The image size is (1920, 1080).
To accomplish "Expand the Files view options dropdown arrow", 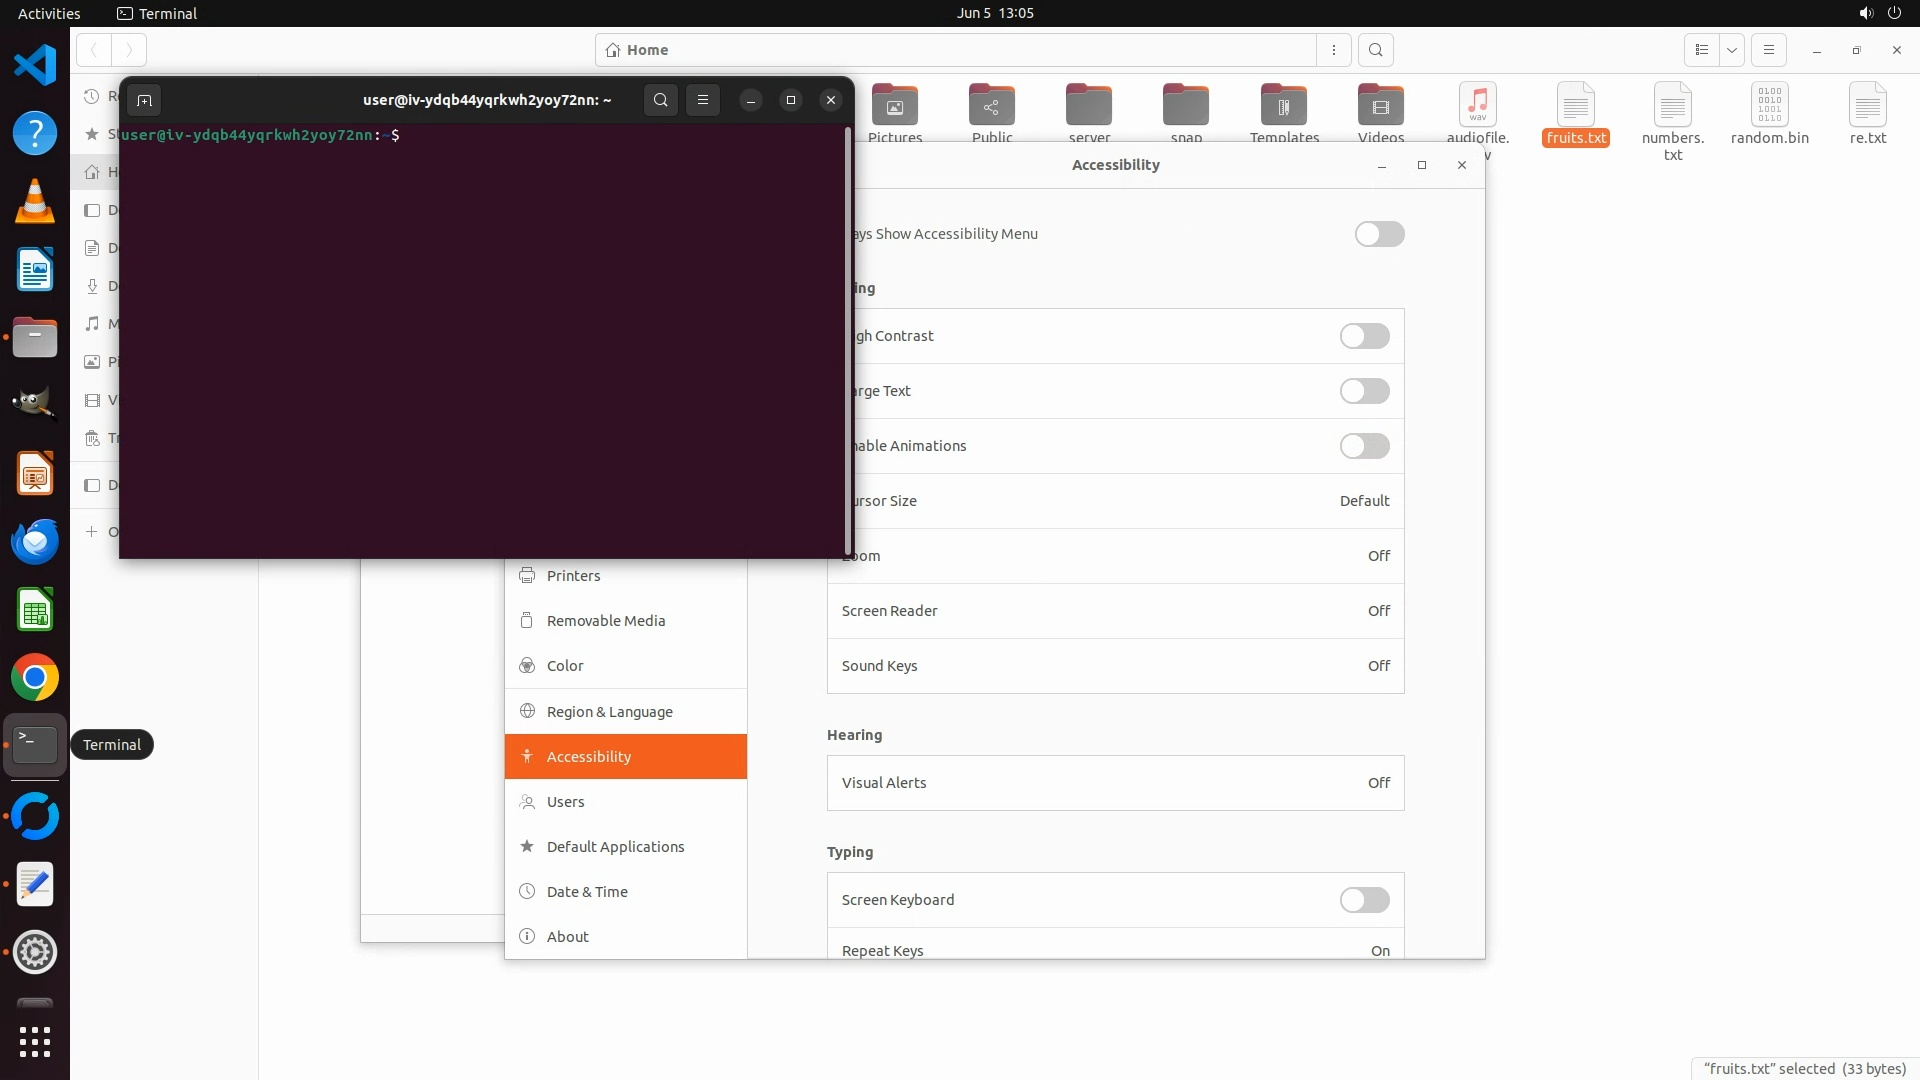I will [x=1731, y=50].
